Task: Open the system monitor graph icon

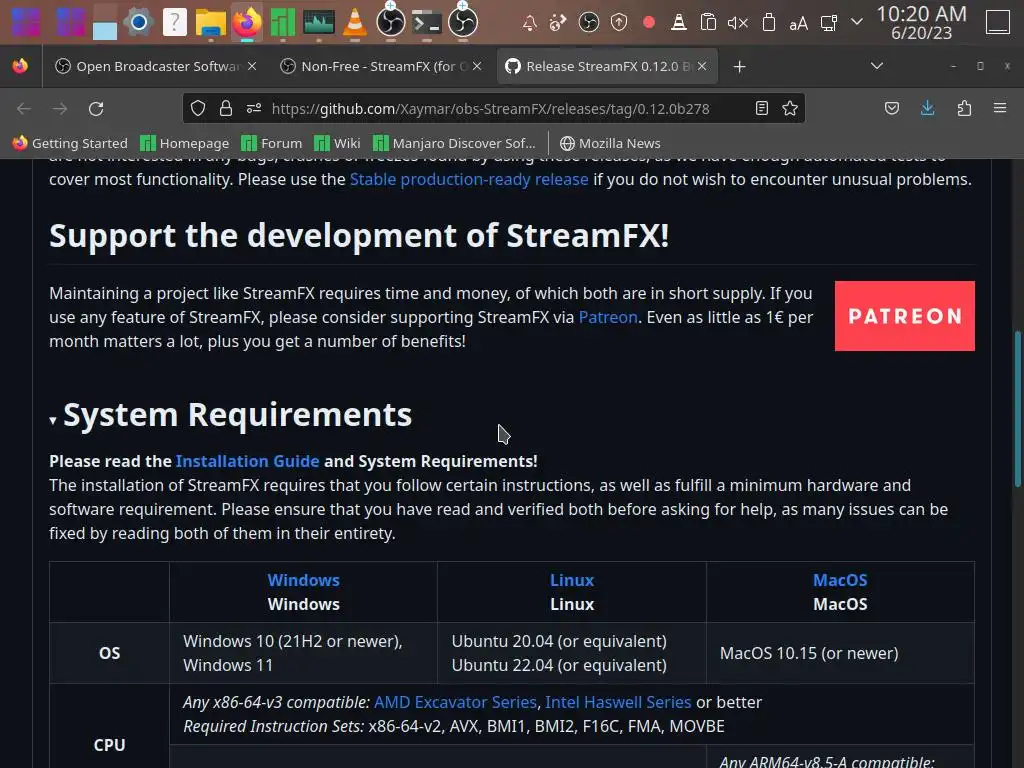Action: coord(318,23)
